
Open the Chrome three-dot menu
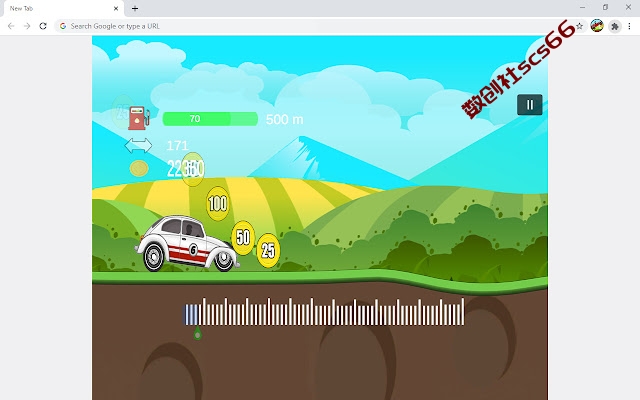[x=629, y=26]
